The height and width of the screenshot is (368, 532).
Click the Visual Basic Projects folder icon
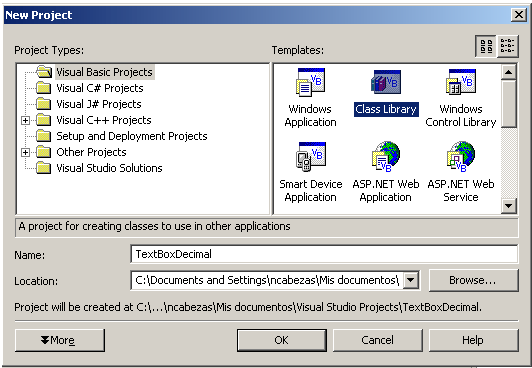(44, 72)
